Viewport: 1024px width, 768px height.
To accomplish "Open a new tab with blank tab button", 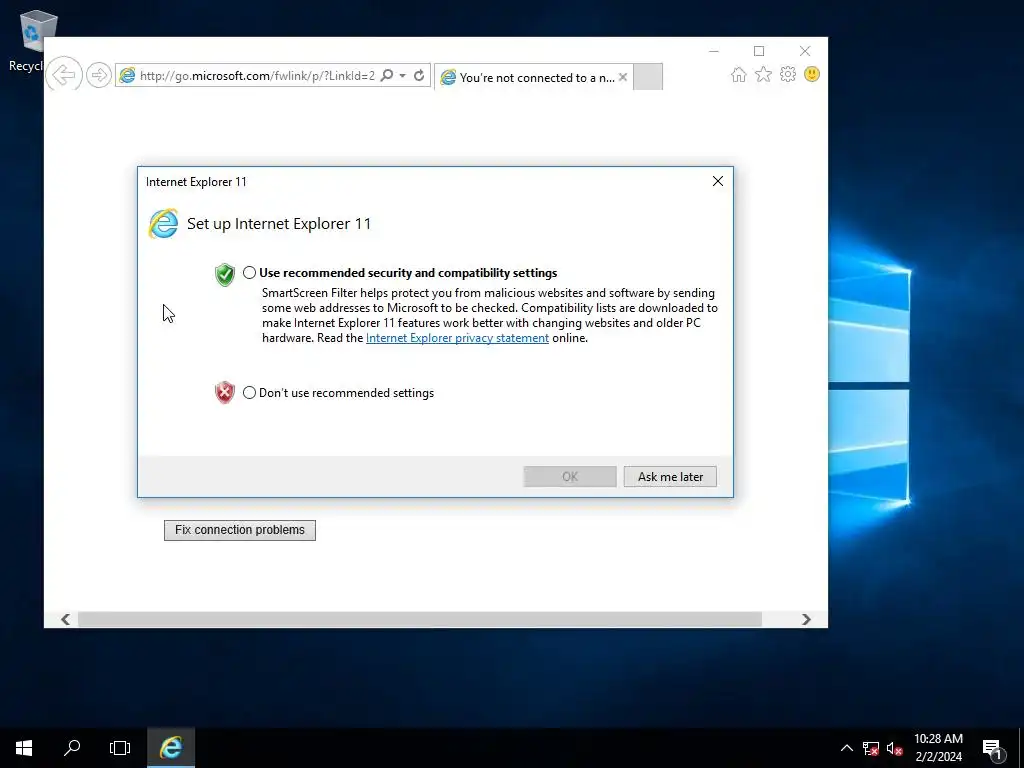I will (x=648, y=76).
